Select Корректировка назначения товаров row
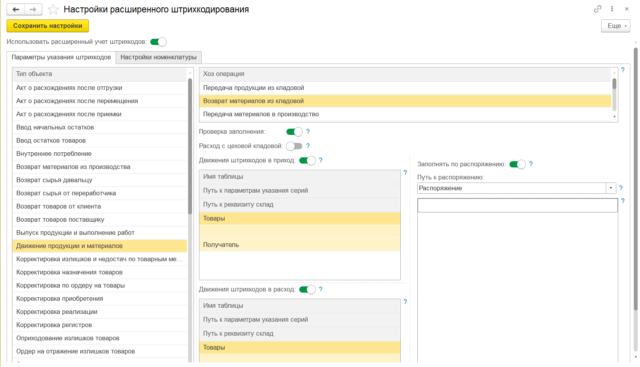Image resolution: width=640 pixels, height=367 pixels. pos(100,272)
